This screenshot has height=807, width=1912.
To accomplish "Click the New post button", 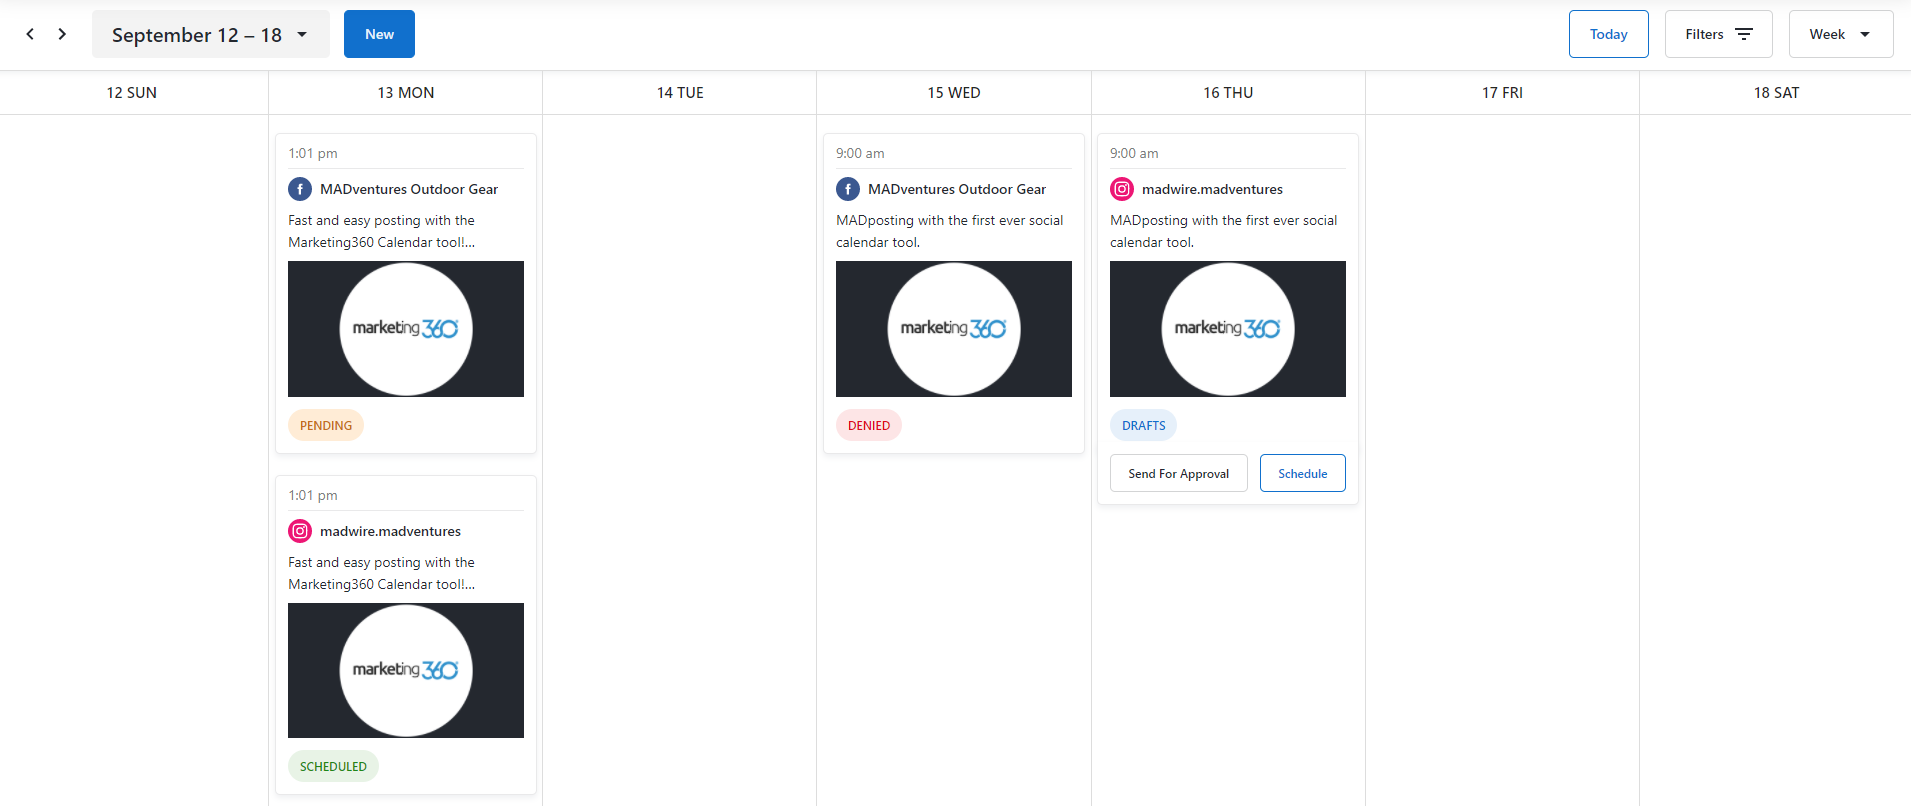I will coord(379,34).
